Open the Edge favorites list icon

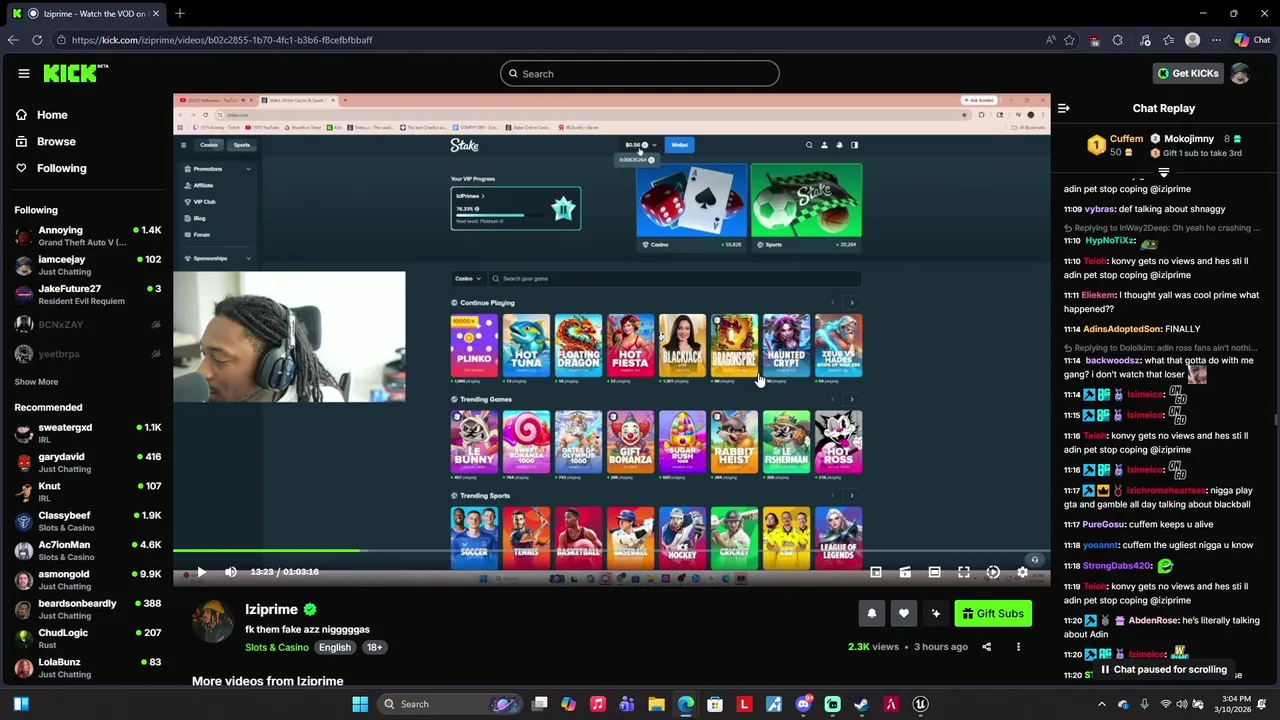pos(1168,40)
